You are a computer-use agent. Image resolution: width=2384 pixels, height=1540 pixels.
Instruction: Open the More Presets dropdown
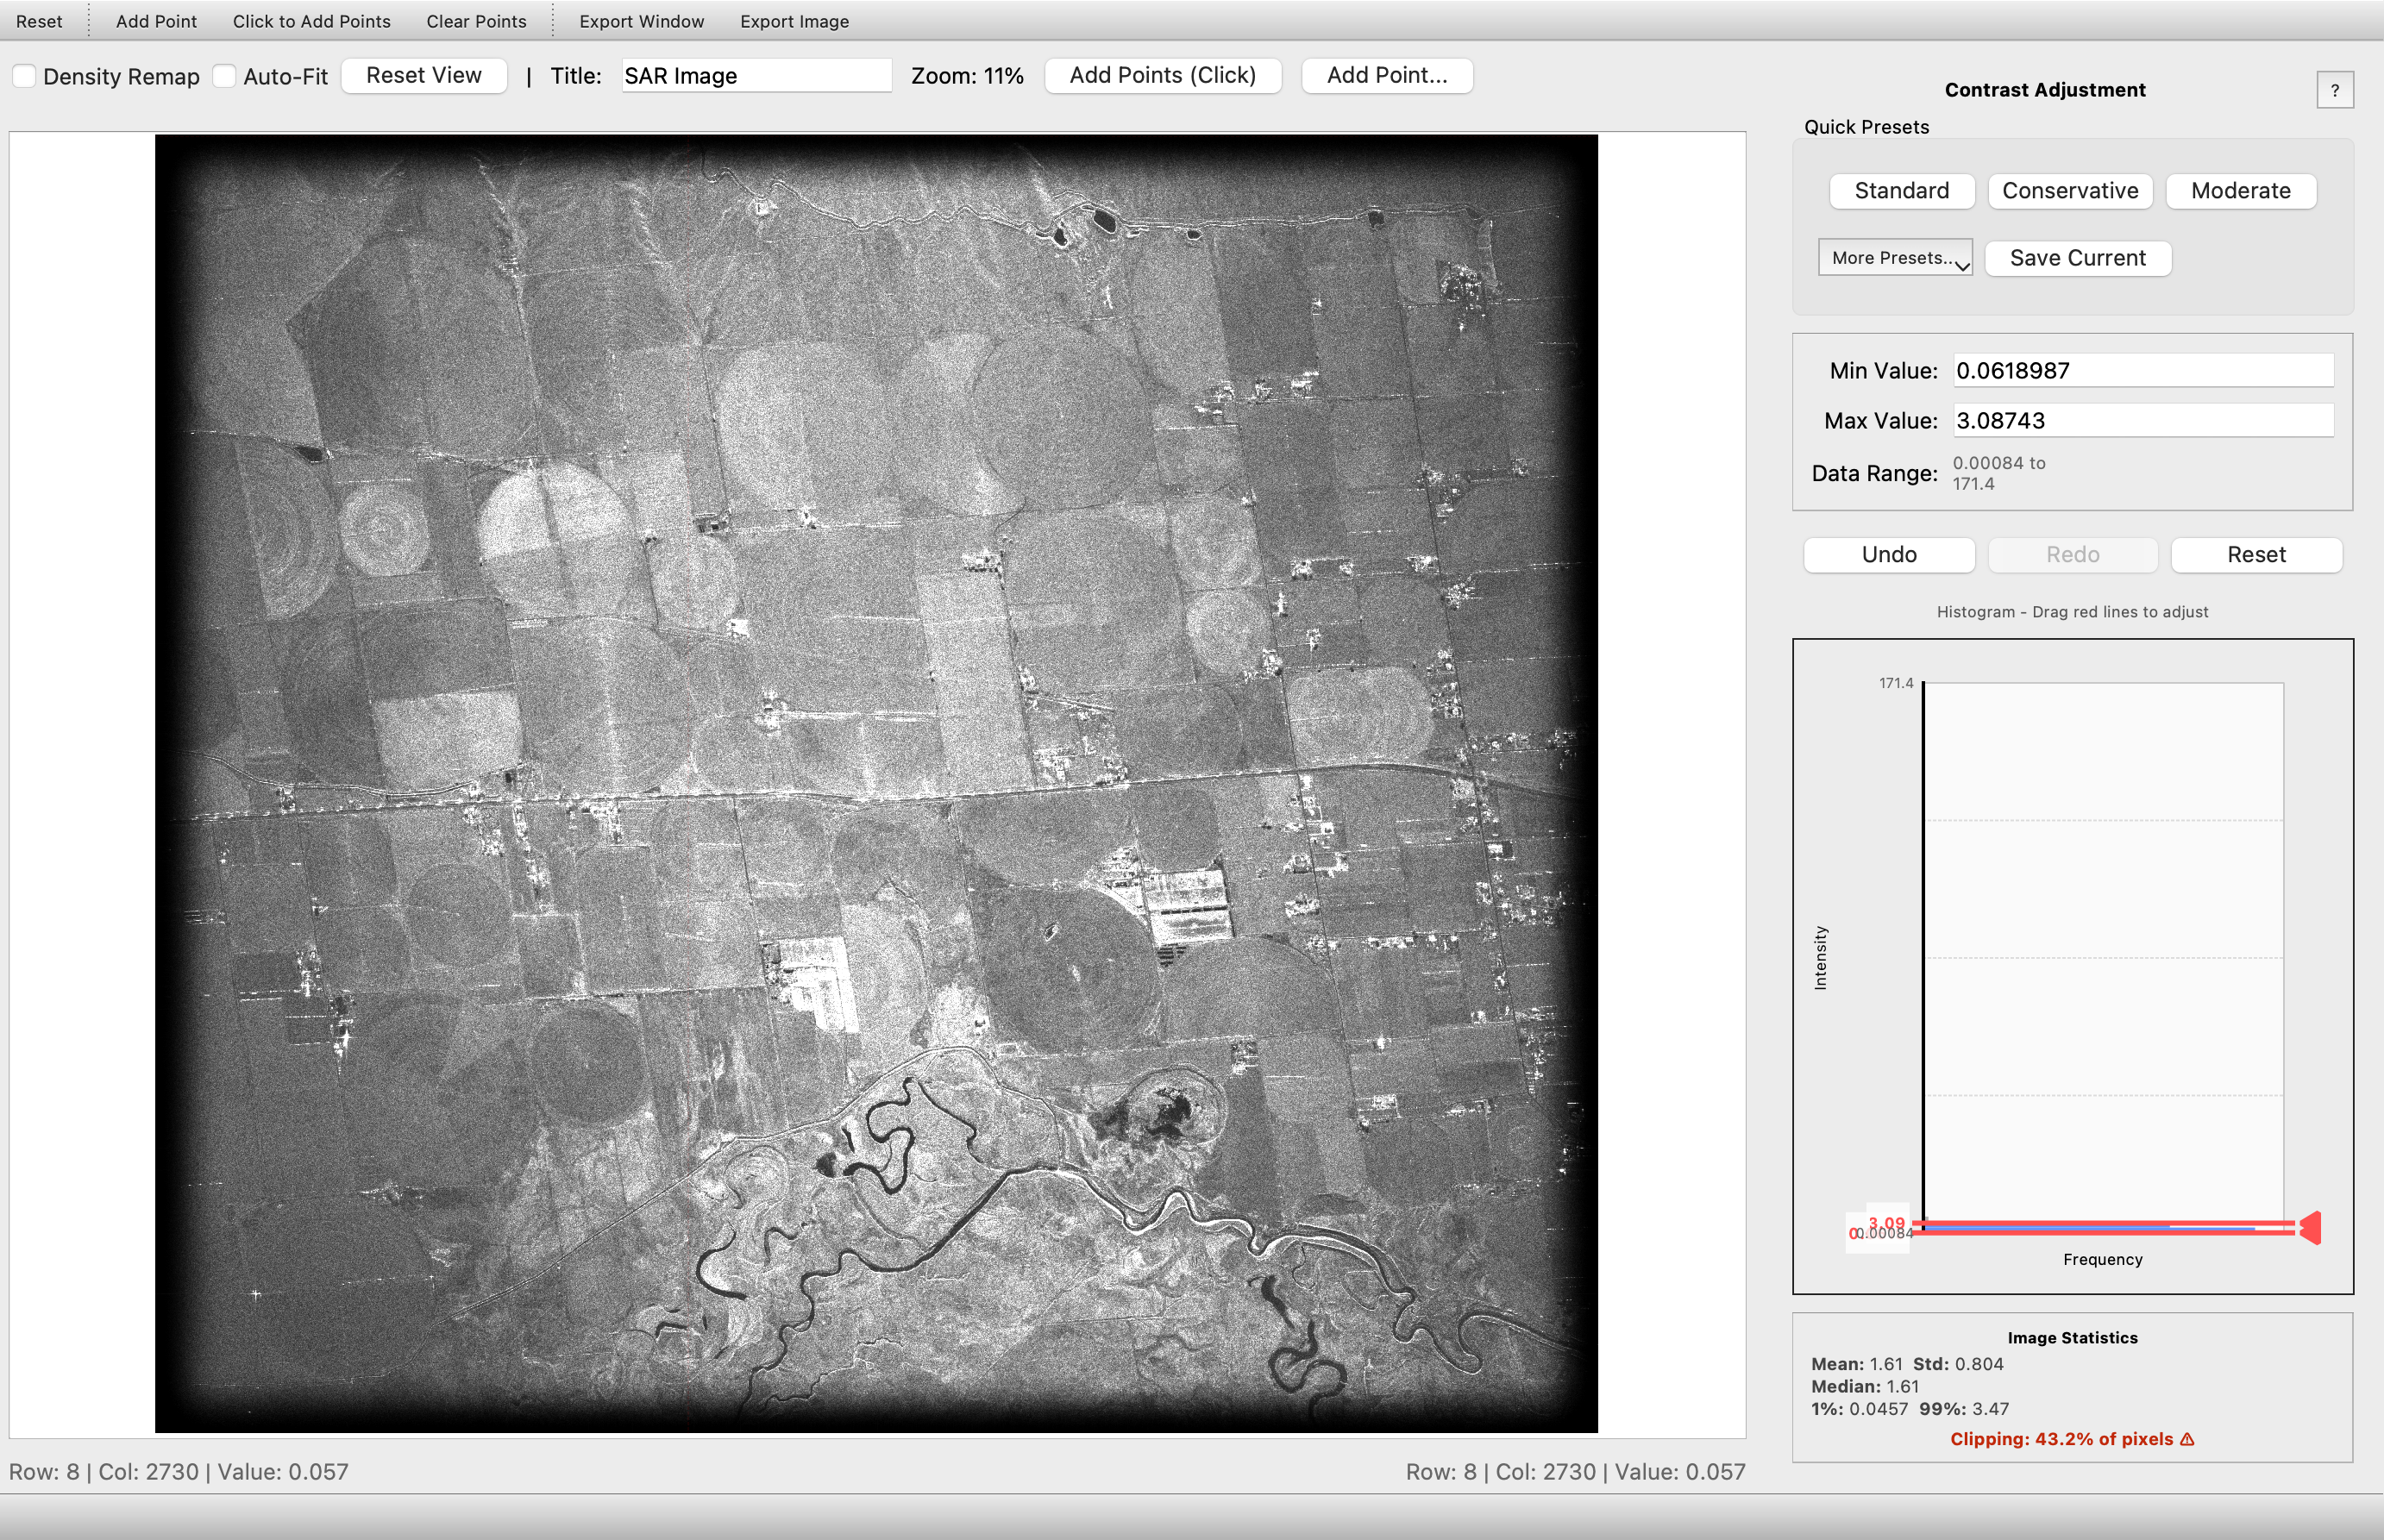(1895, 257)
